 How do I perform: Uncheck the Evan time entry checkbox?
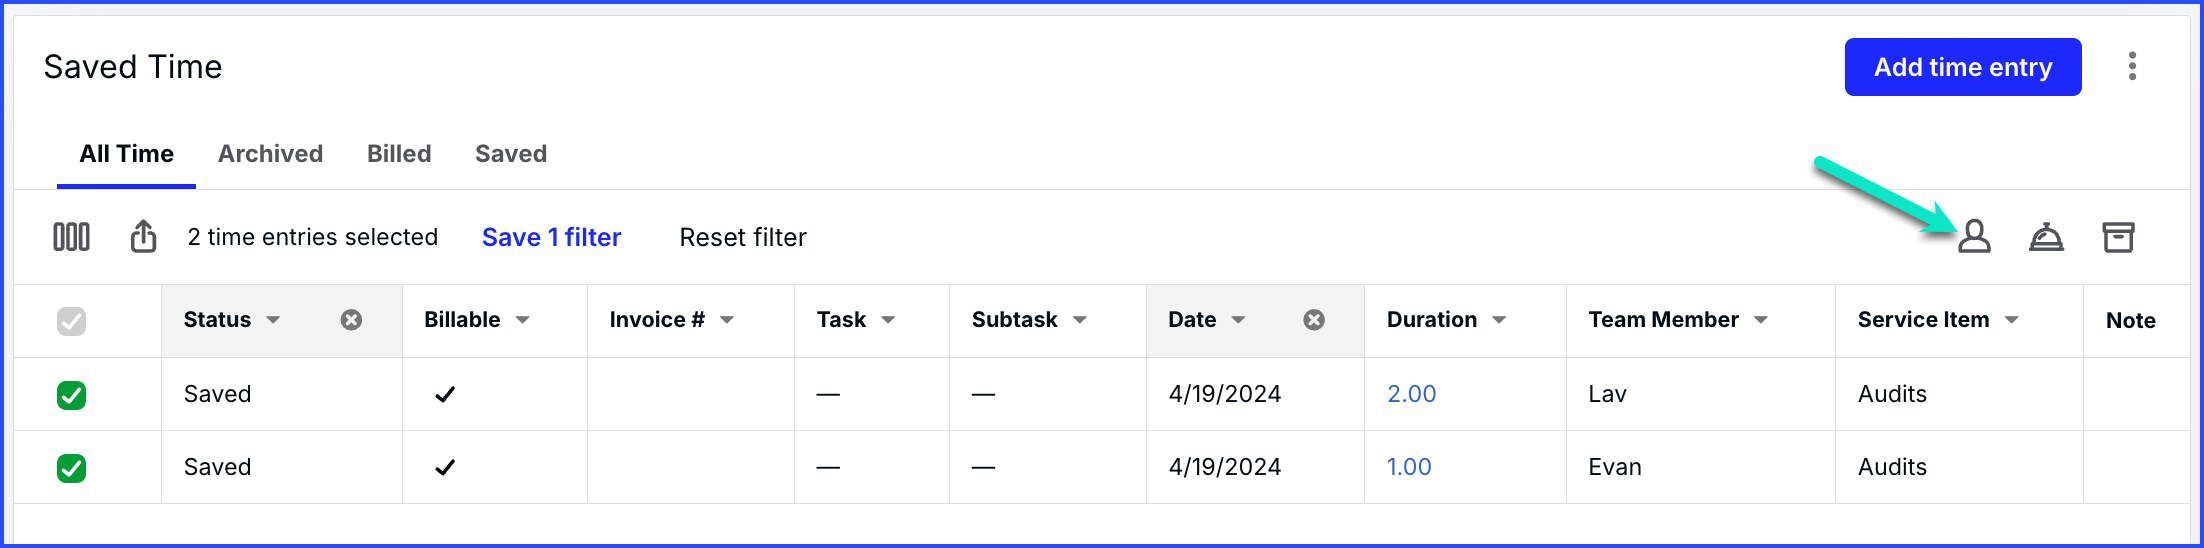71,468
